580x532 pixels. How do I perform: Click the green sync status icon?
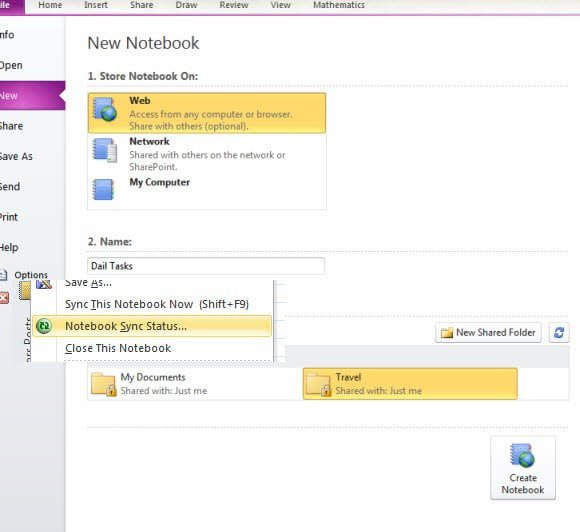click(44, 326)
